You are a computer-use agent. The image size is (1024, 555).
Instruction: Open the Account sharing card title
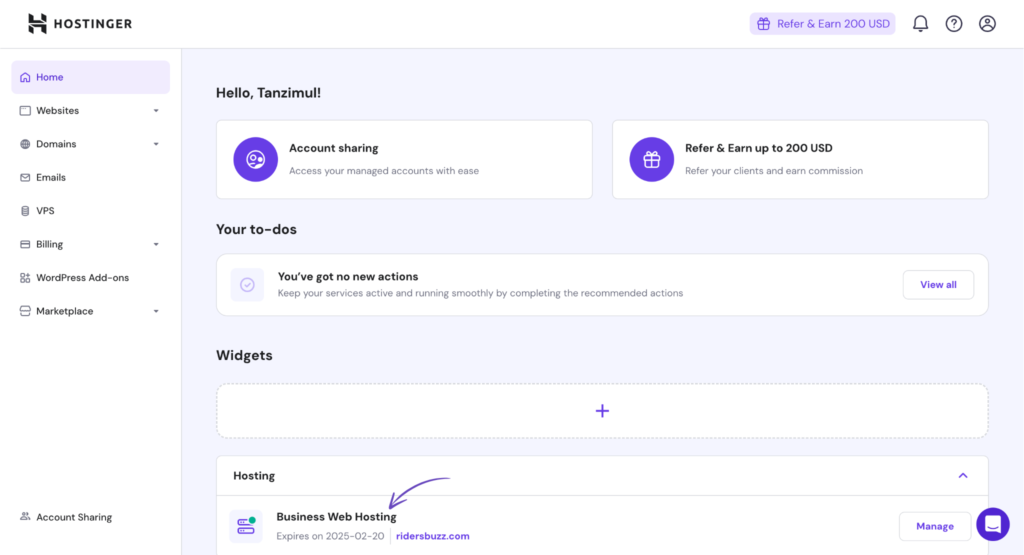click(334, 148)
